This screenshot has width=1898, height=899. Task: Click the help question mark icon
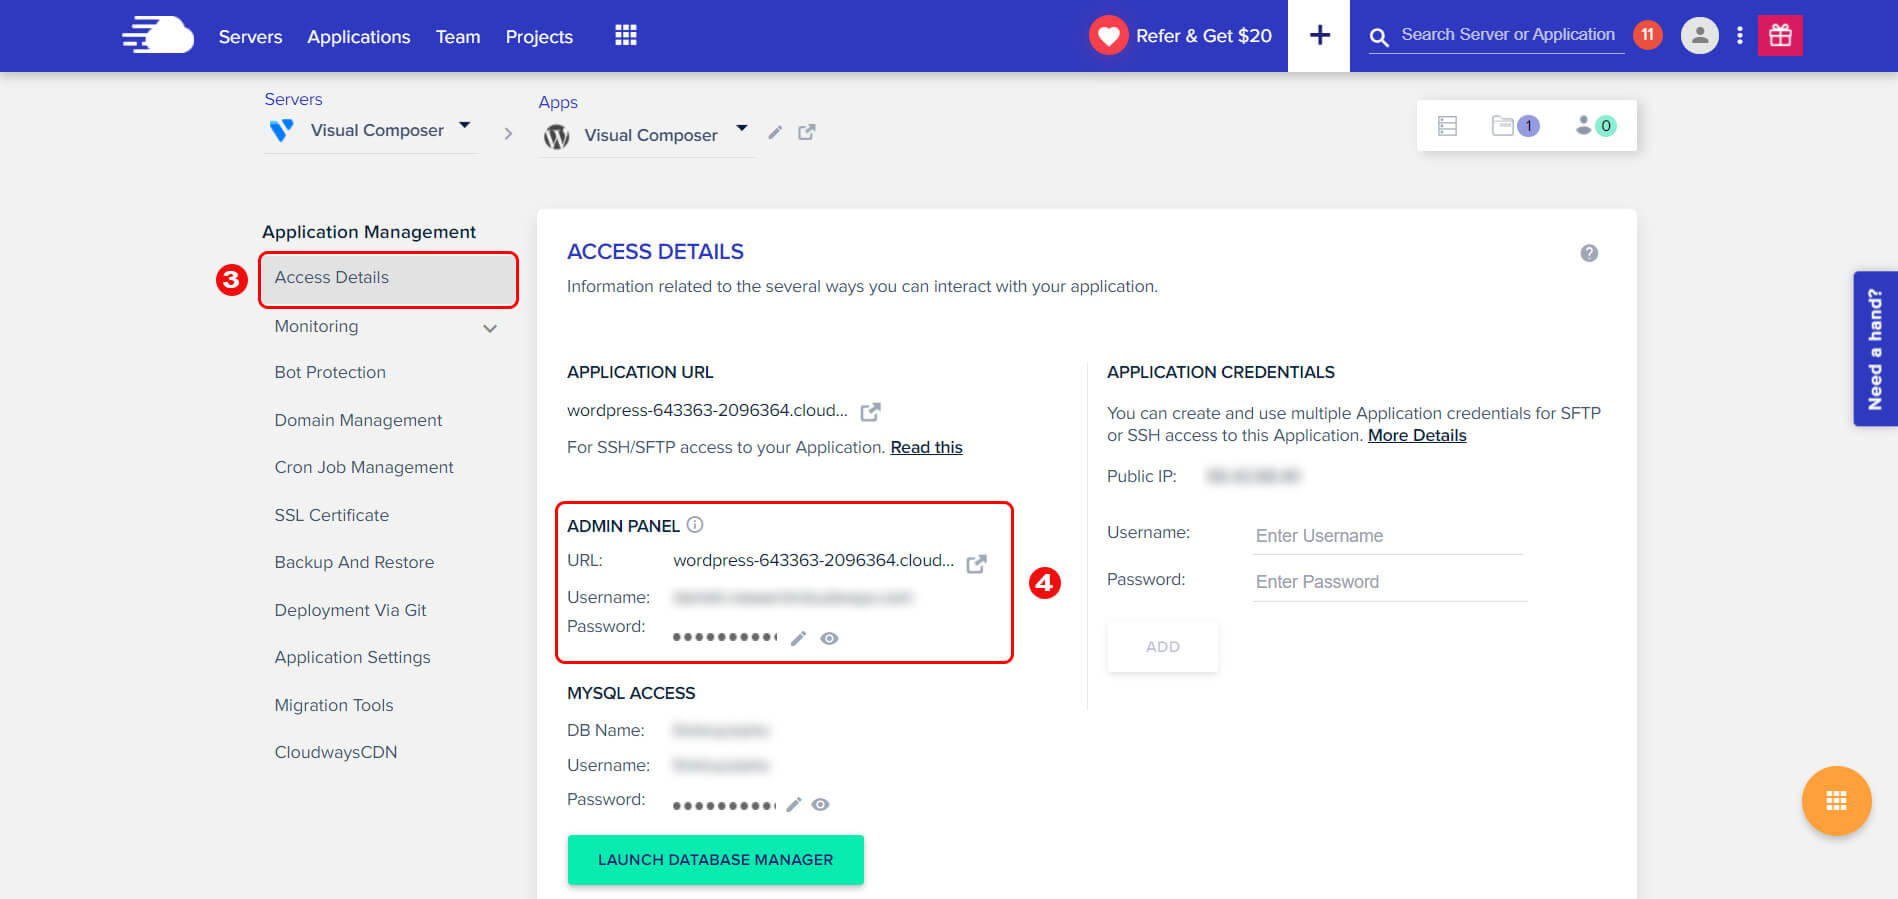click(1589, 253)
